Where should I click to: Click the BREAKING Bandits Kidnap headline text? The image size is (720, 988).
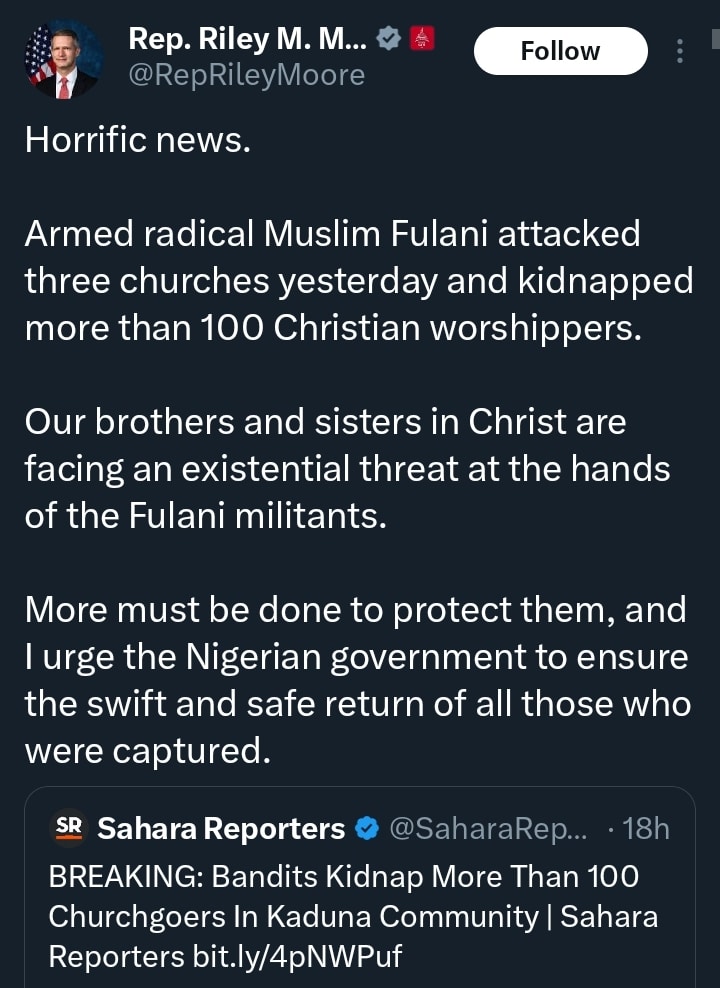coord(343,877)
